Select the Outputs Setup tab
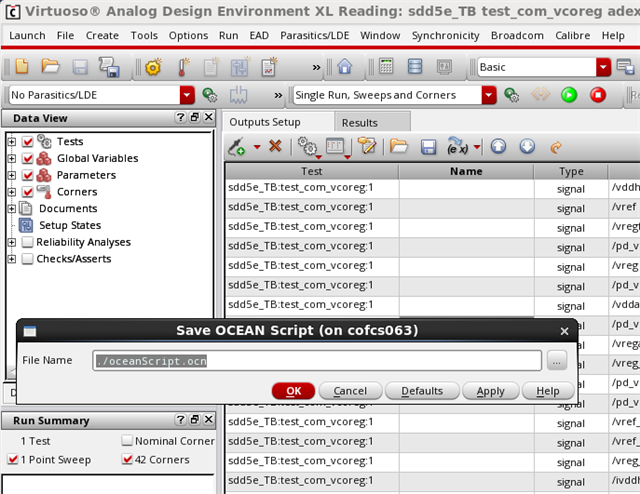640x494 pixels. 278,122
